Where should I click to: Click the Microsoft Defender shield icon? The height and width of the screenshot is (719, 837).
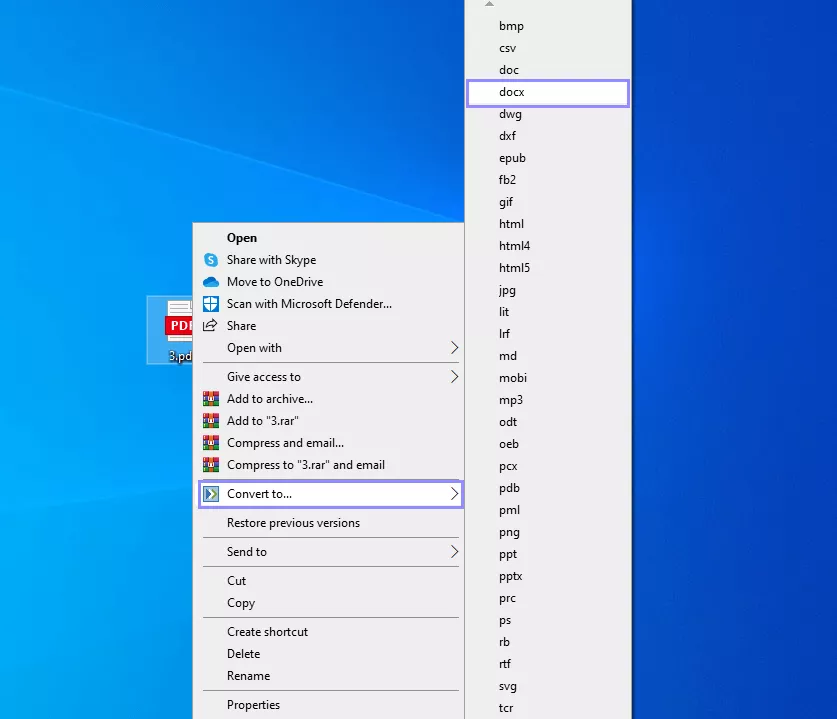pyautogui.click(x=210, y=304)
